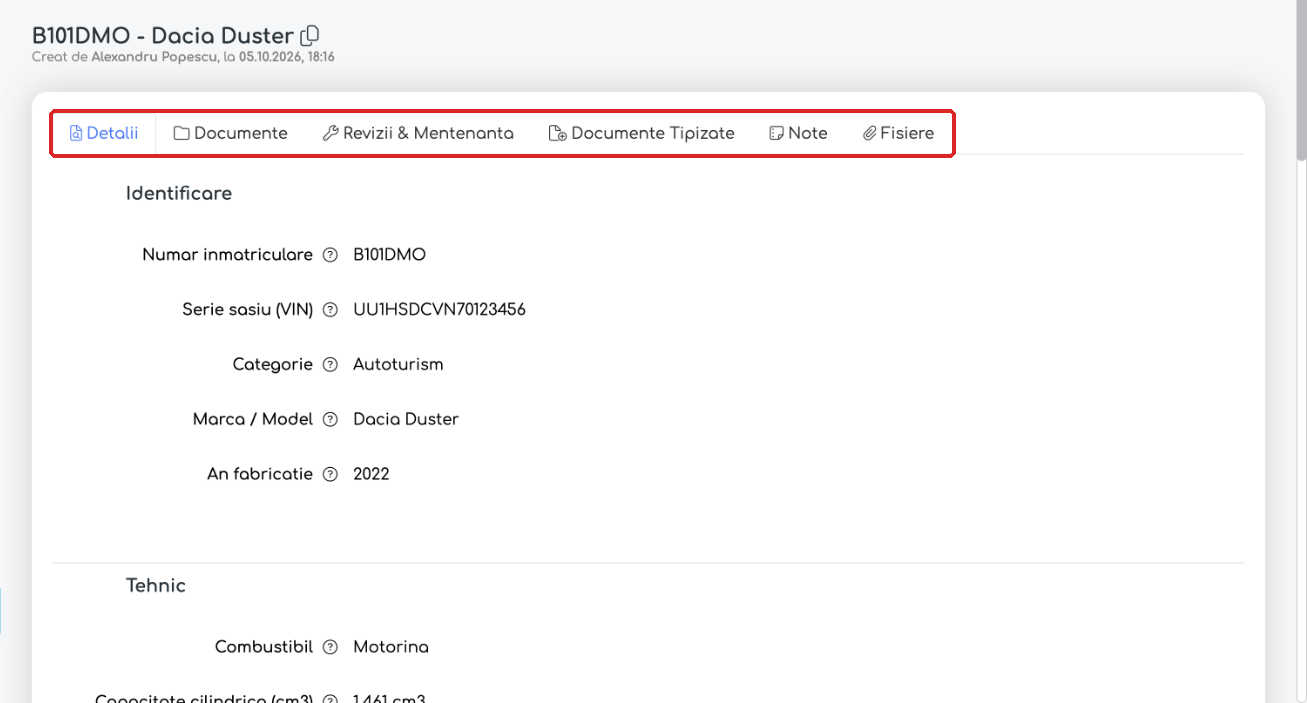Screen dimensions: 1307x703
Task: Switch to the Detalii tab
Action: pos(104,133)
